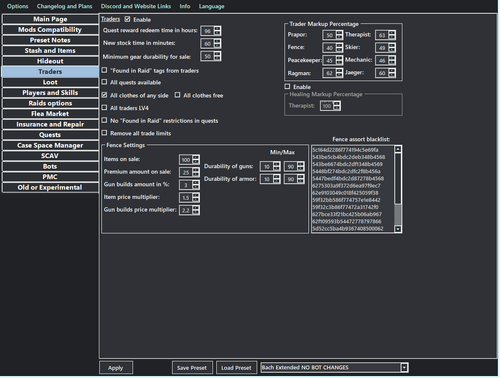Image resolution: width=500 pixels, height=378 pixels.
Task: Adjust Jaeger markup stepper
Action: pos(392,73)
